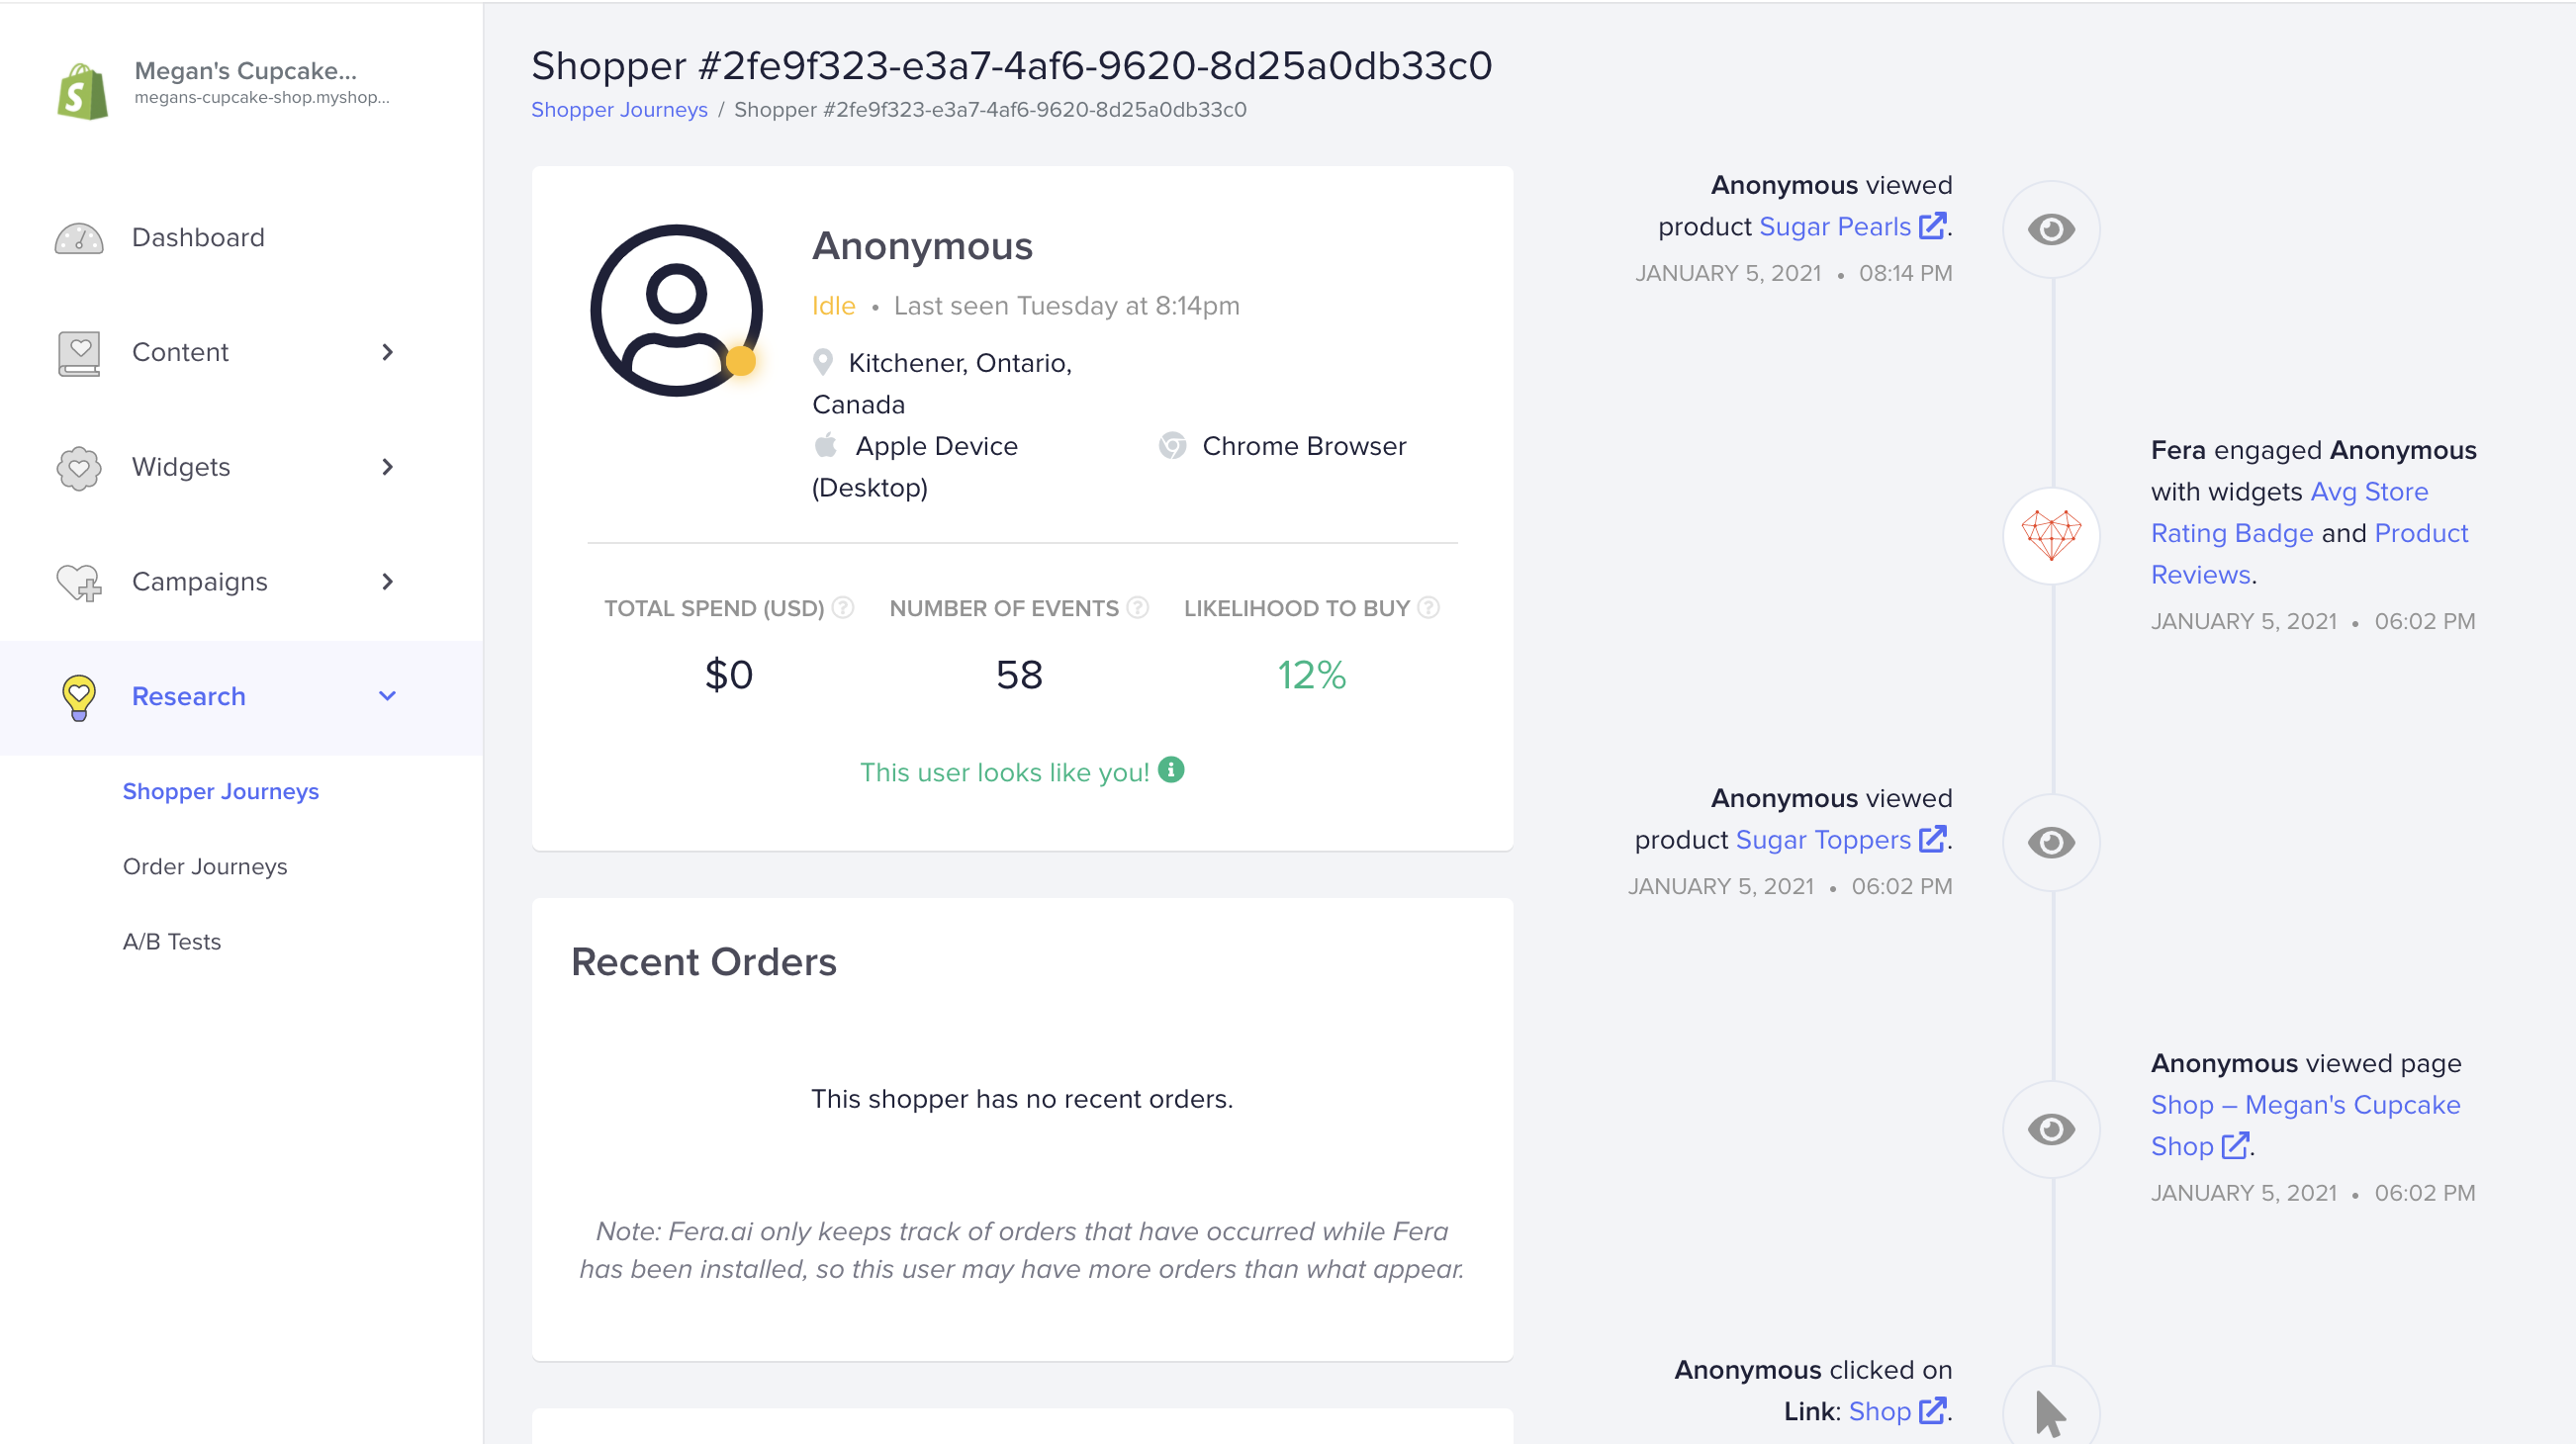Viewport: 2576px width, 1444px height.
Task: Click the external link icon beside Sugar Pearls
Action: point(1932,227)
